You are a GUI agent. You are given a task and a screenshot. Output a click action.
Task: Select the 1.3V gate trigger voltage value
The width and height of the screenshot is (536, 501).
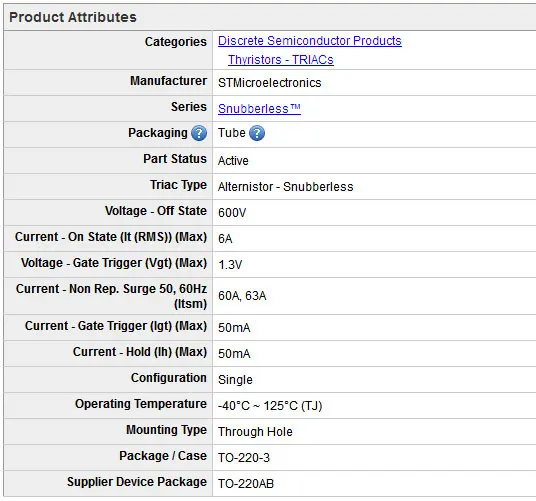230,265
